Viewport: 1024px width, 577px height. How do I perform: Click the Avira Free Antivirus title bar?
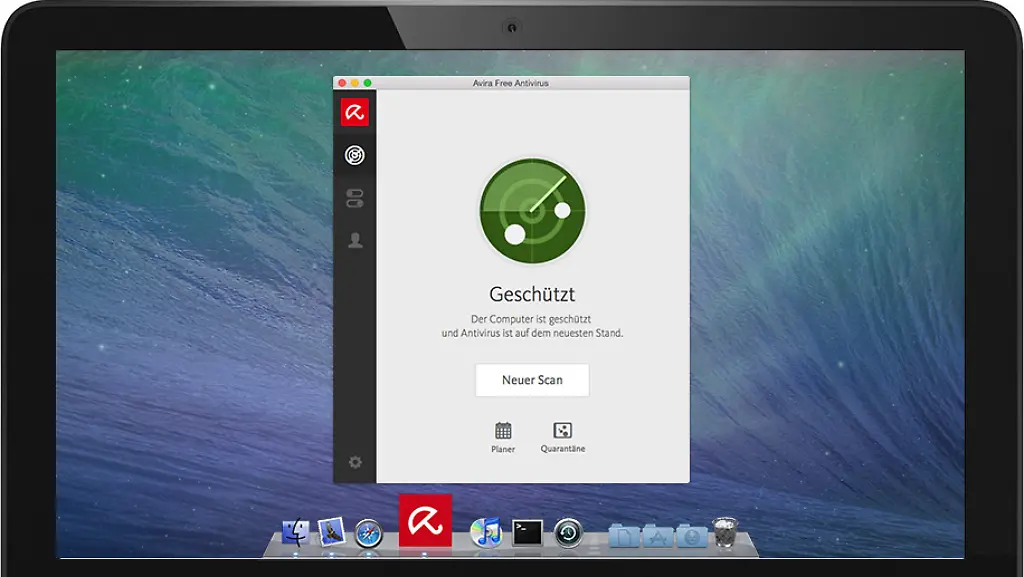pyautogui.click(x=511, y=83)
